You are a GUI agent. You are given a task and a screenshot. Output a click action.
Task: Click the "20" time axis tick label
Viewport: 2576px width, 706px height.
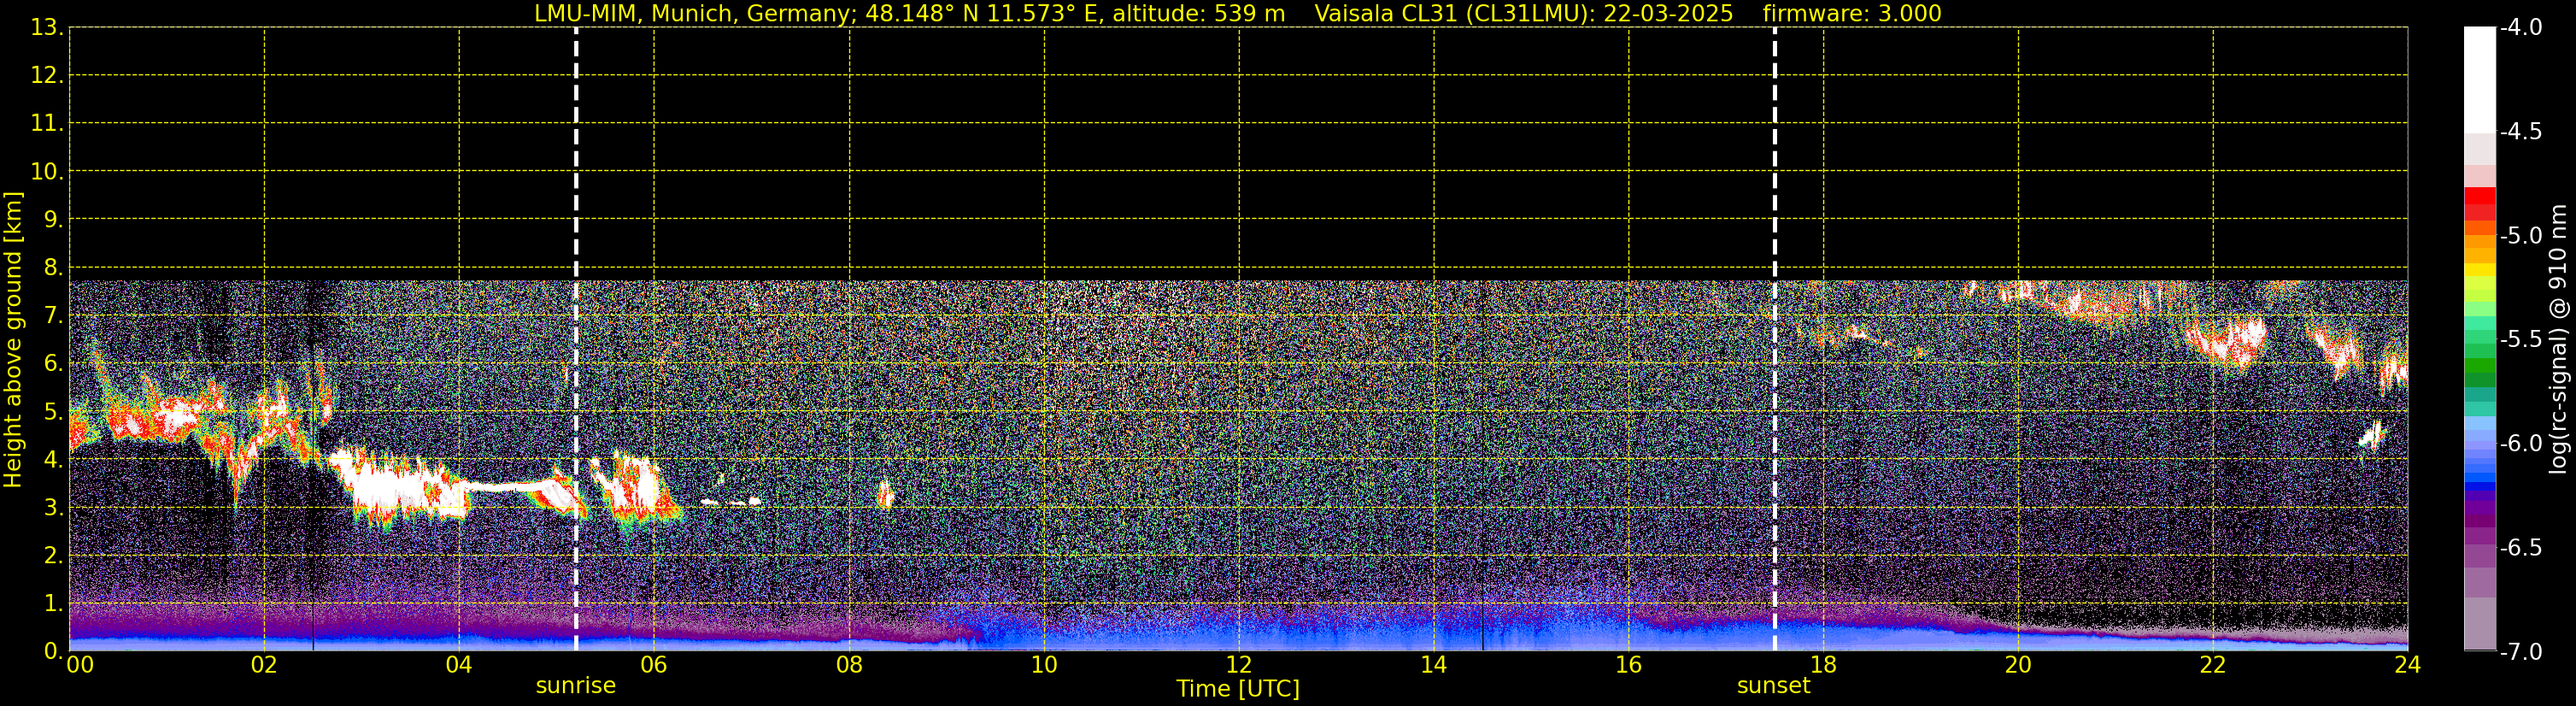coord(2018,666)
